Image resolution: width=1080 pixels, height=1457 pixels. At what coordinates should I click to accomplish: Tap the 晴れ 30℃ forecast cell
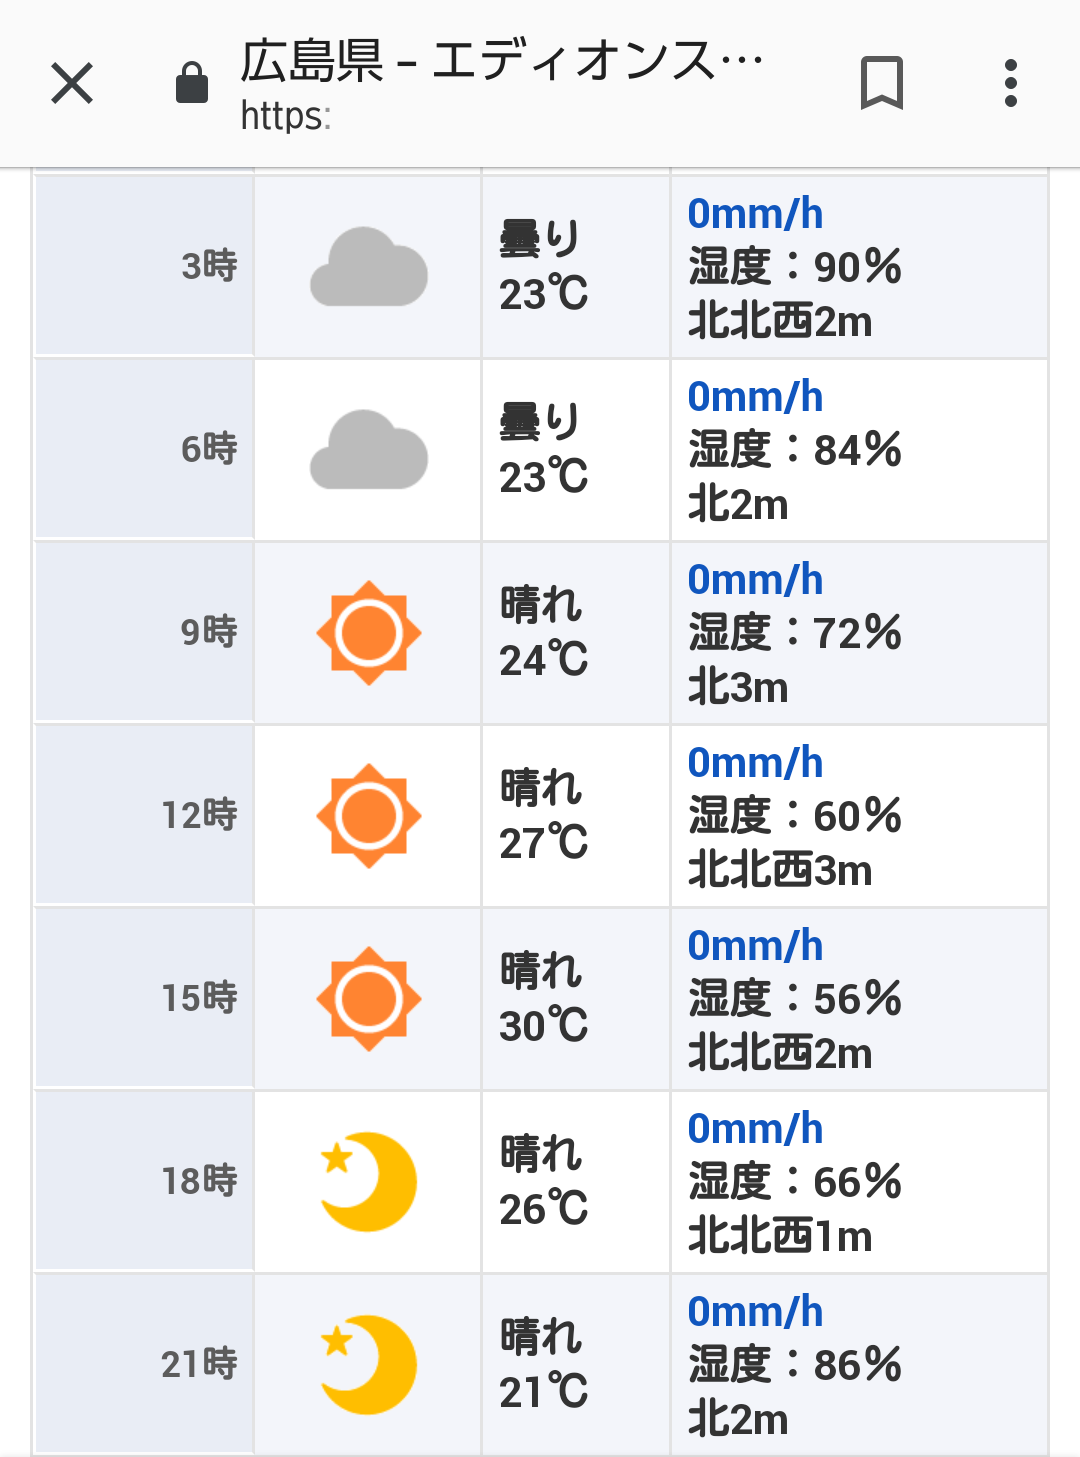(576, 999)
